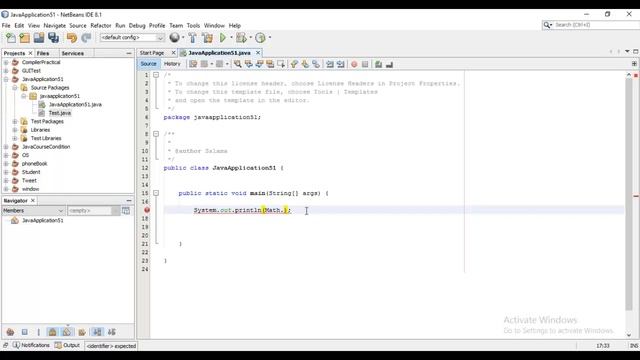Expand the Test Packages node

pos(15,121)
